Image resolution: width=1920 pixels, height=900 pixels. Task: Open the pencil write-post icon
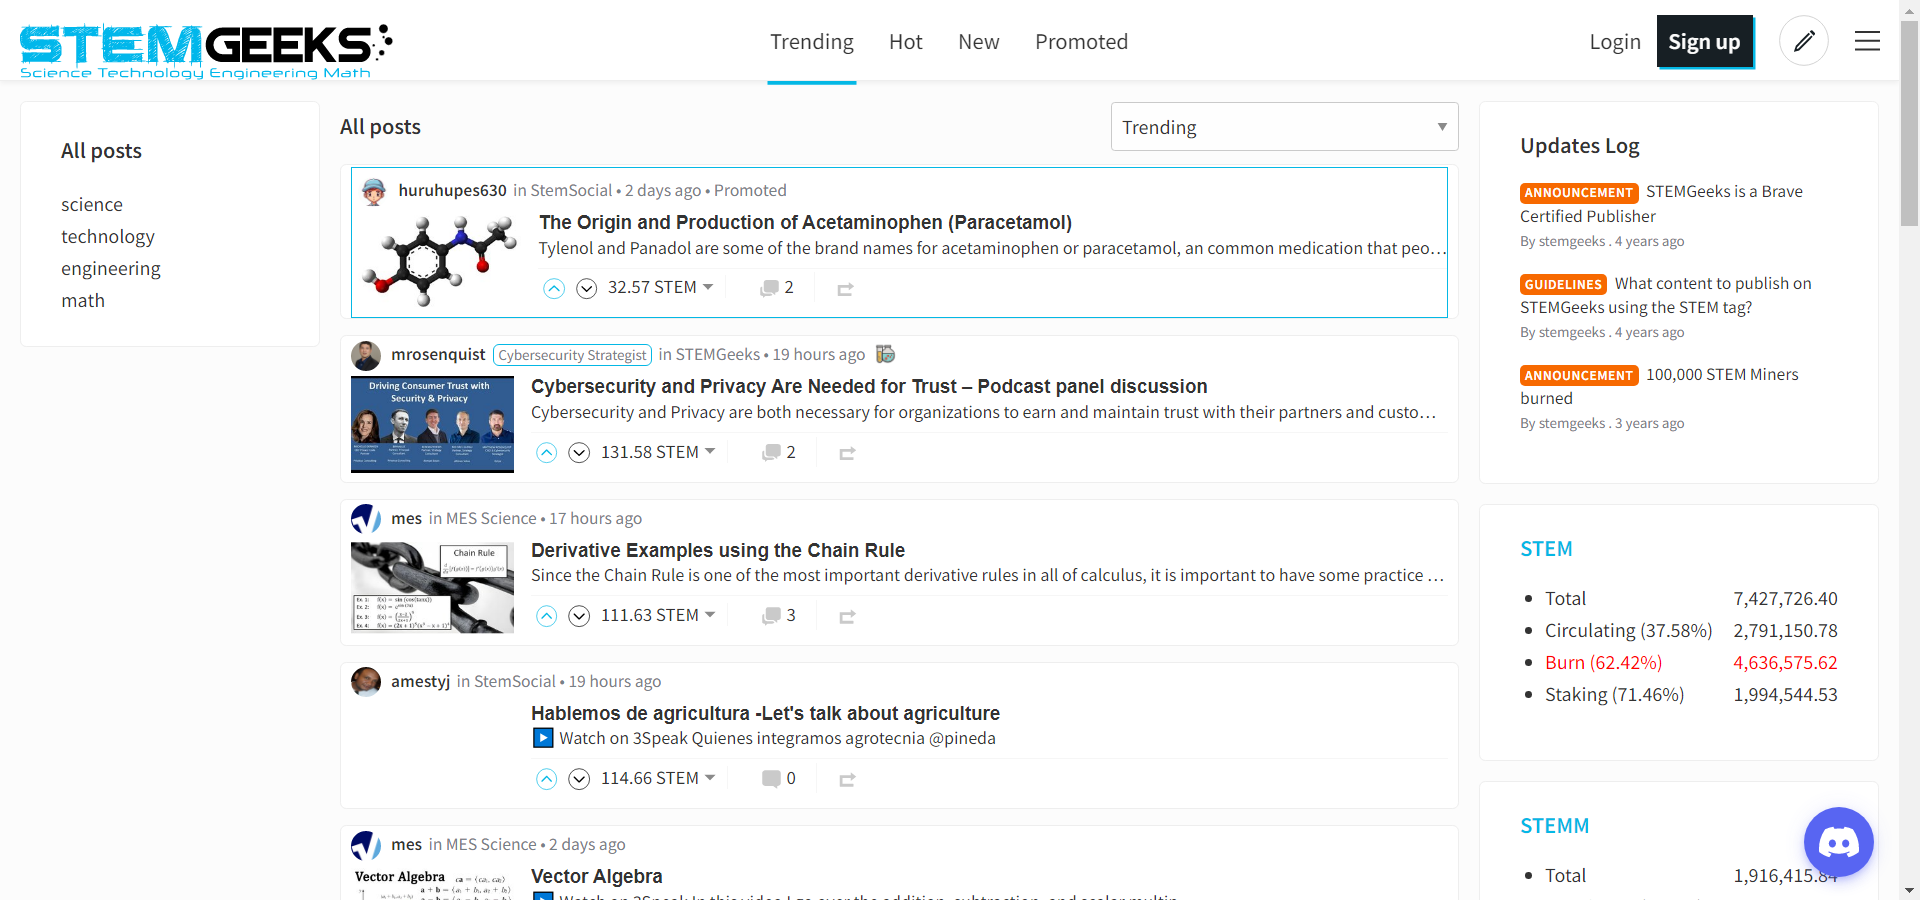click(x=1804, y=41)
